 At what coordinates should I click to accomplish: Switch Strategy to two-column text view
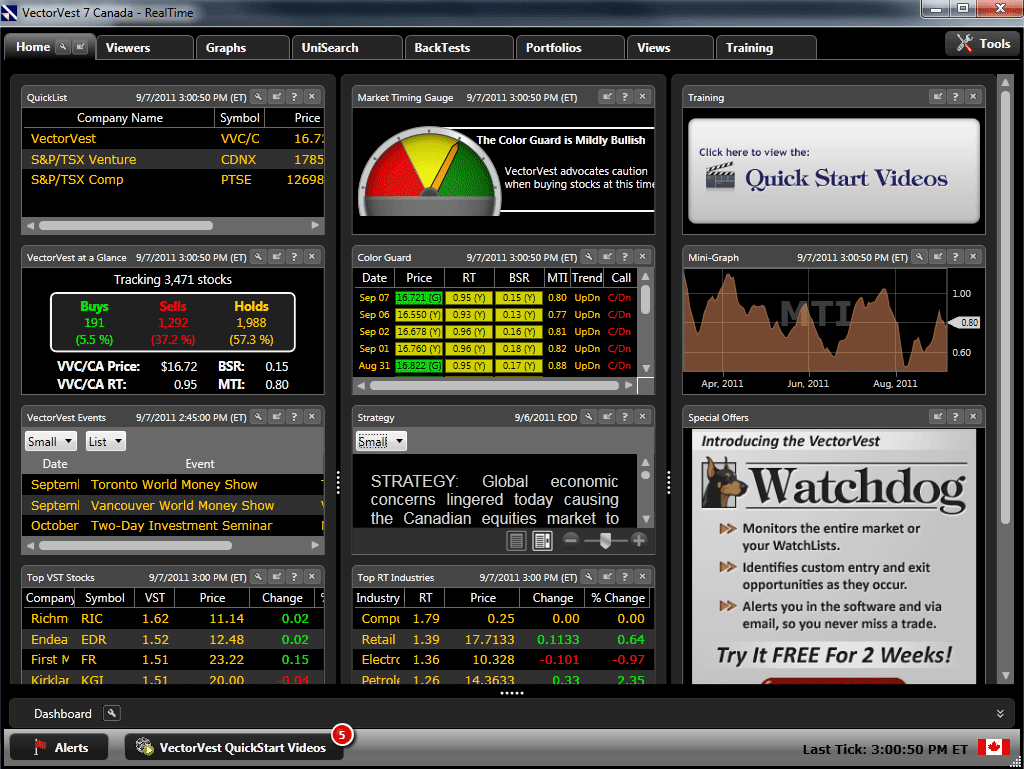[543, 541]
